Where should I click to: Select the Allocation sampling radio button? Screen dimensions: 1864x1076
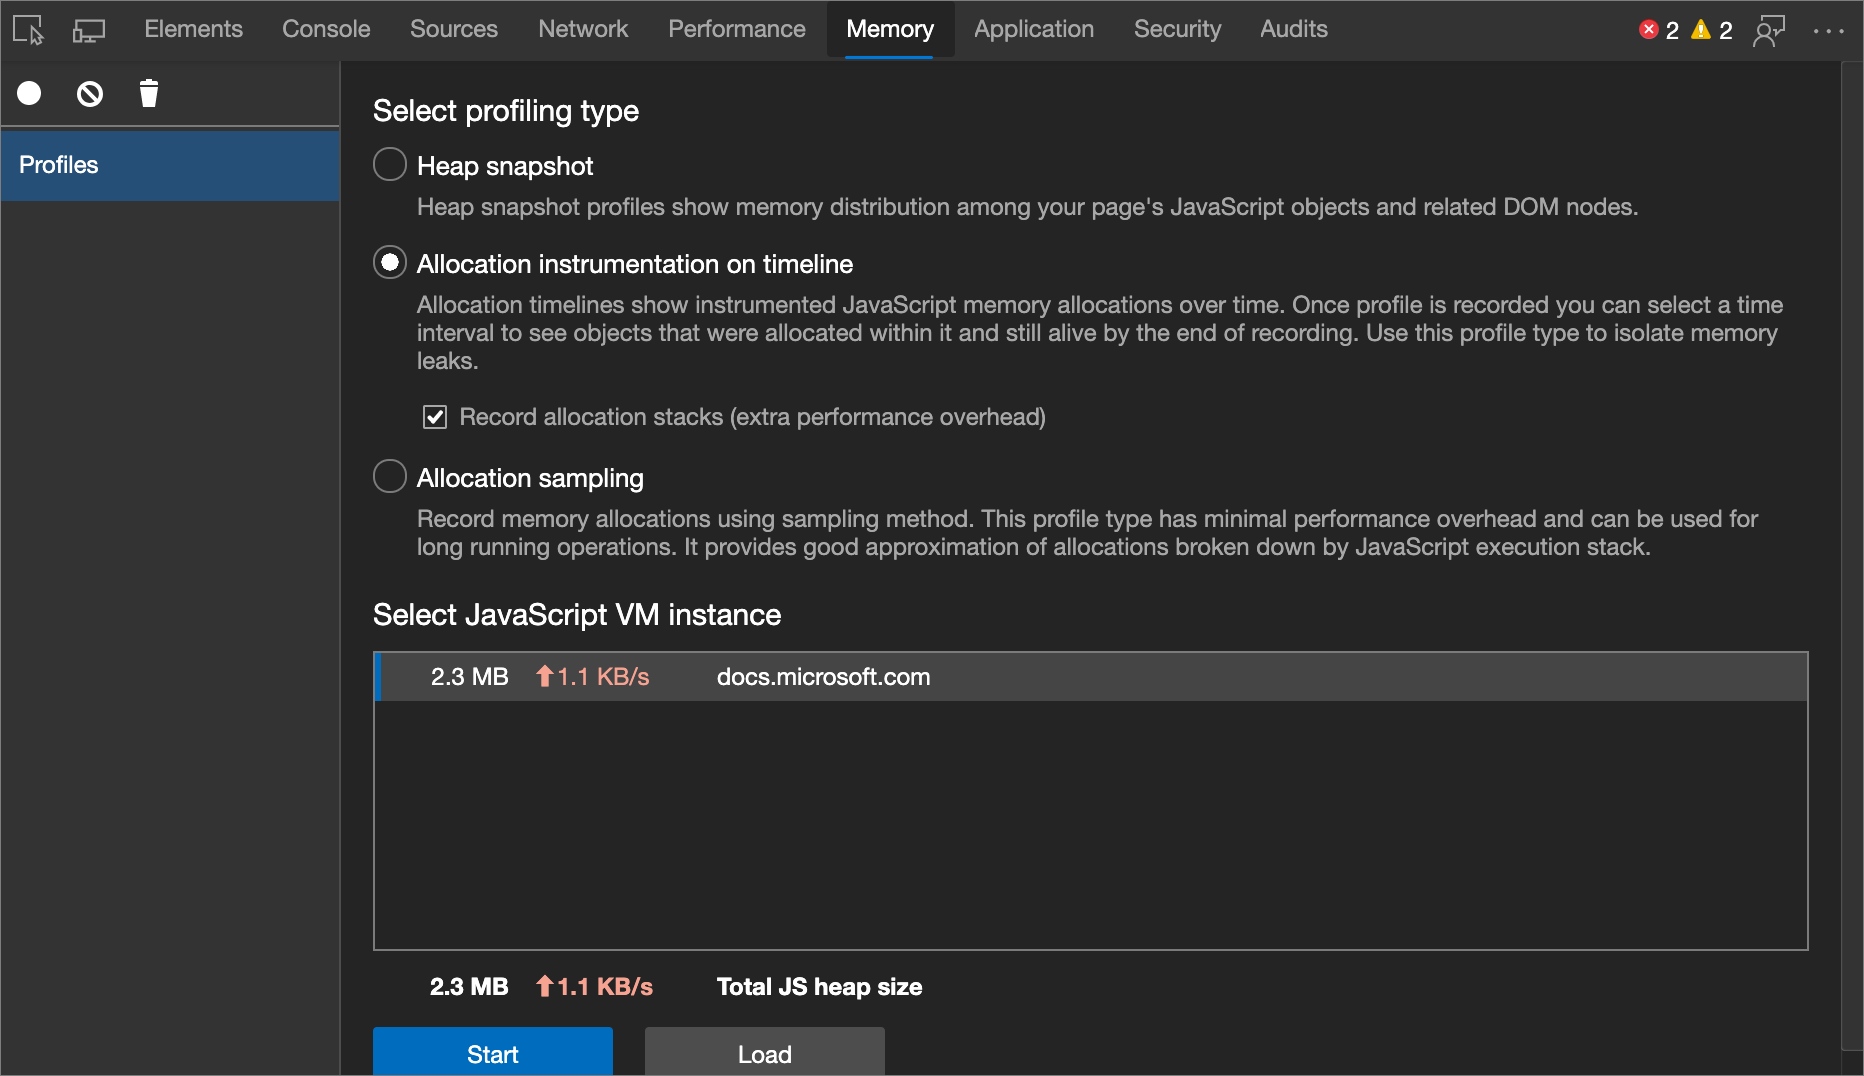click(389, 476)
